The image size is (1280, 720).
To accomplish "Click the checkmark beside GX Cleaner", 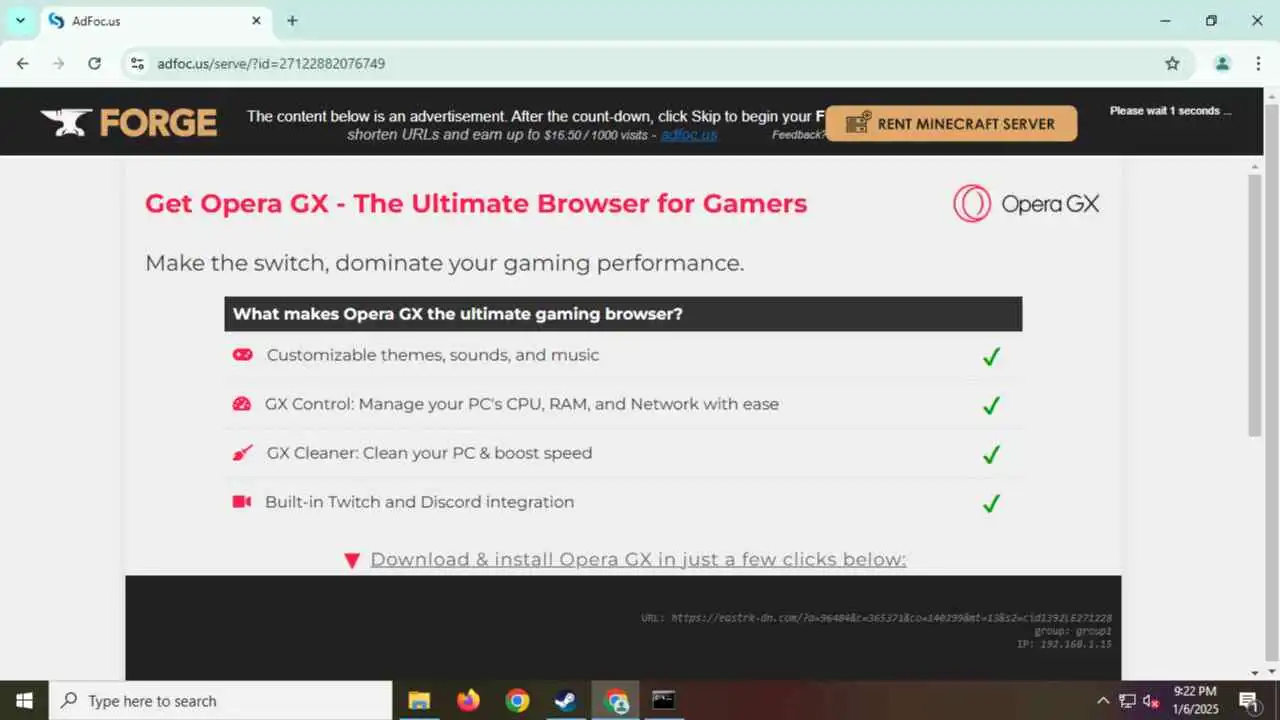I will point(991,454).
